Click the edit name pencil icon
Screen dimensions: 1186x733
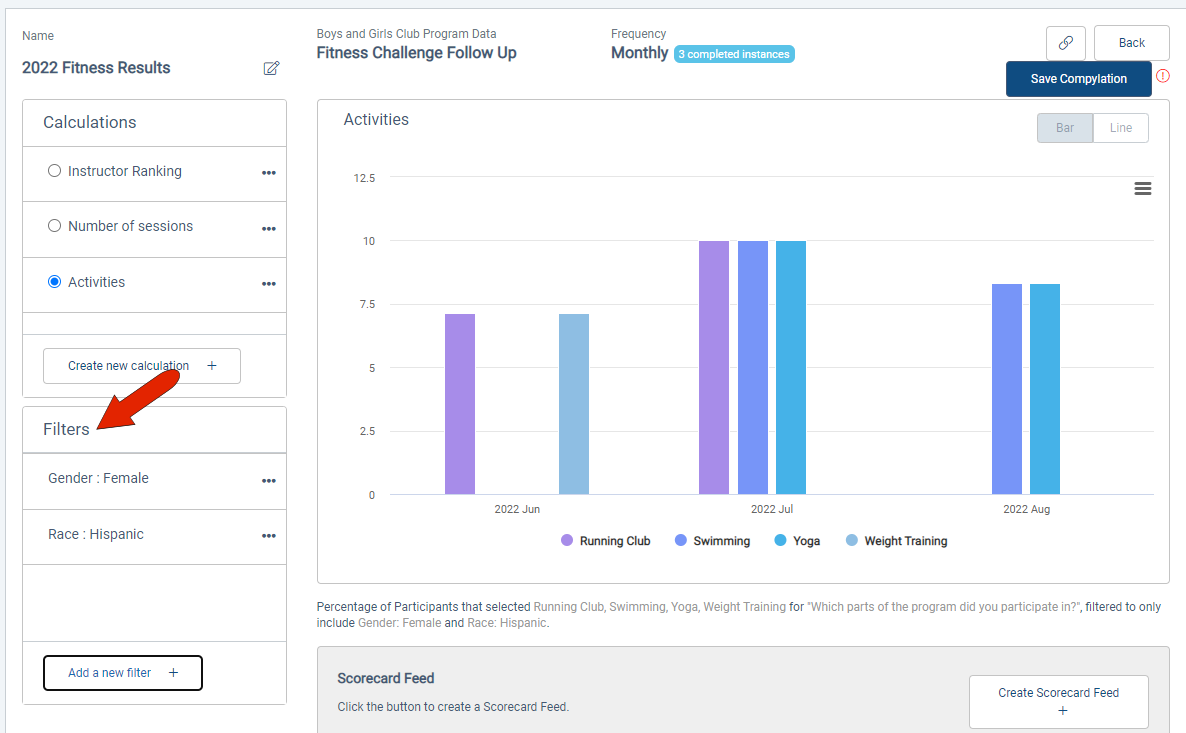[x=272, y=68]
